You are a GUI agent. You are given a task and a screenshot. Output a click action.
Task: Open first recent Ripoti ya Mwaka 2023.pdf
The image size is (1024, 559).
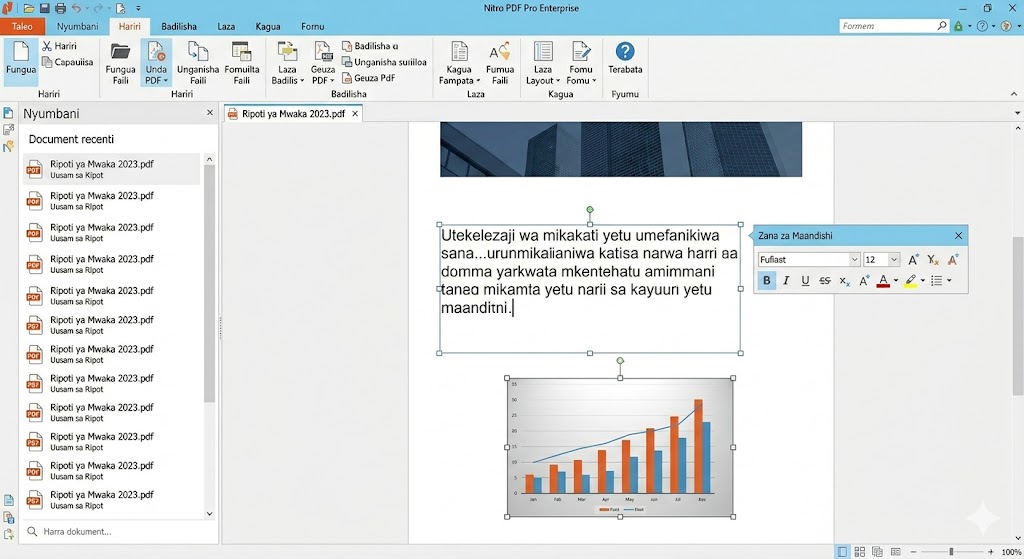[x=112, y=168]
